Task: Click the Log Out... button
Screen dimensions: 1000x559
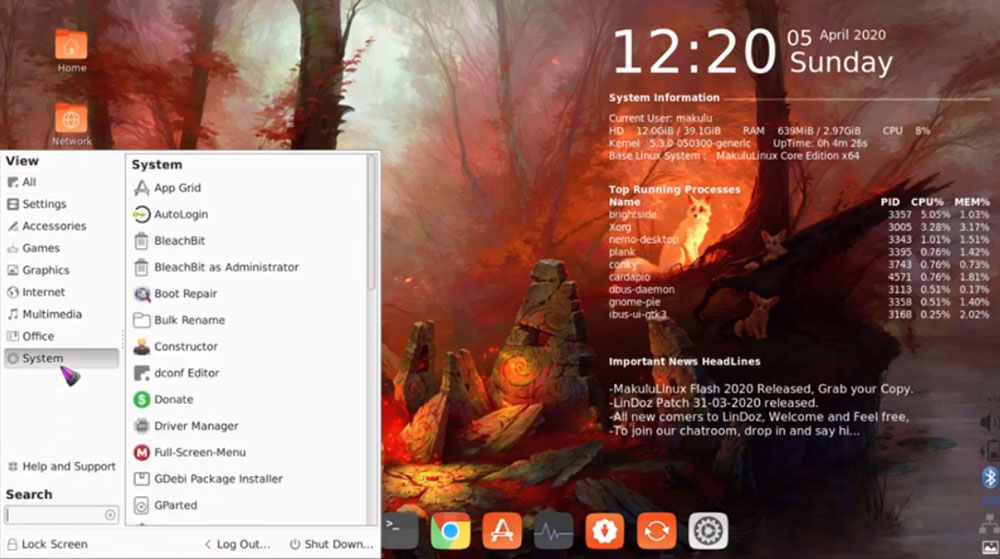Action: coord(237,544)
